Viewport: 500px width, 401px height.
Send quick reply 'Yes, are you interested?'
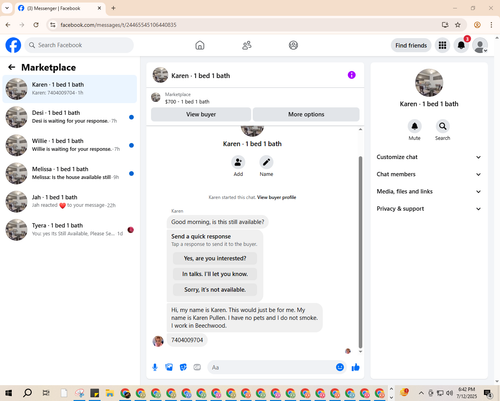tap(215, 258)
